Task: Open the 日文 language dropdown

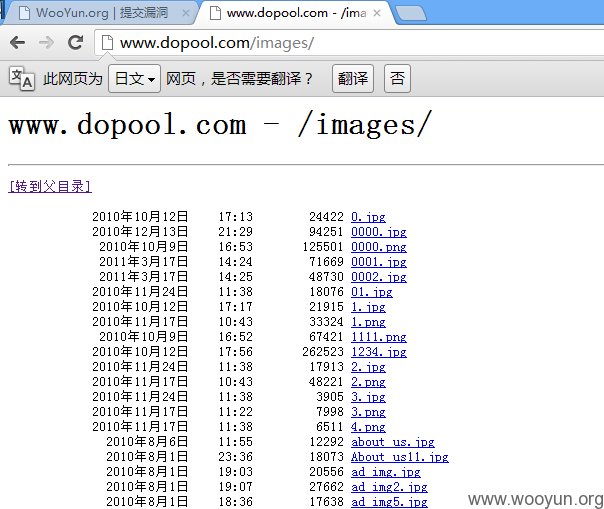Action: coord(134,79)
